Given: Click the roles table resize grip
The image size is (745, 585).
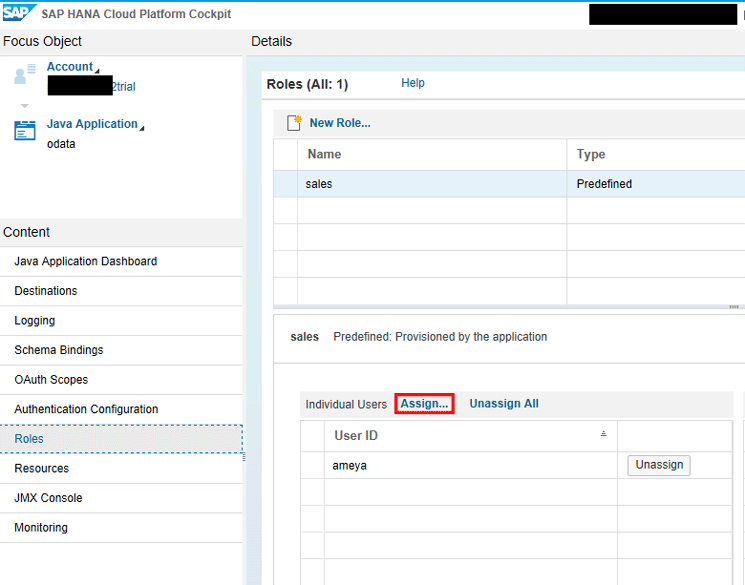Looking at the screenshot, I should tap(734, 307).
